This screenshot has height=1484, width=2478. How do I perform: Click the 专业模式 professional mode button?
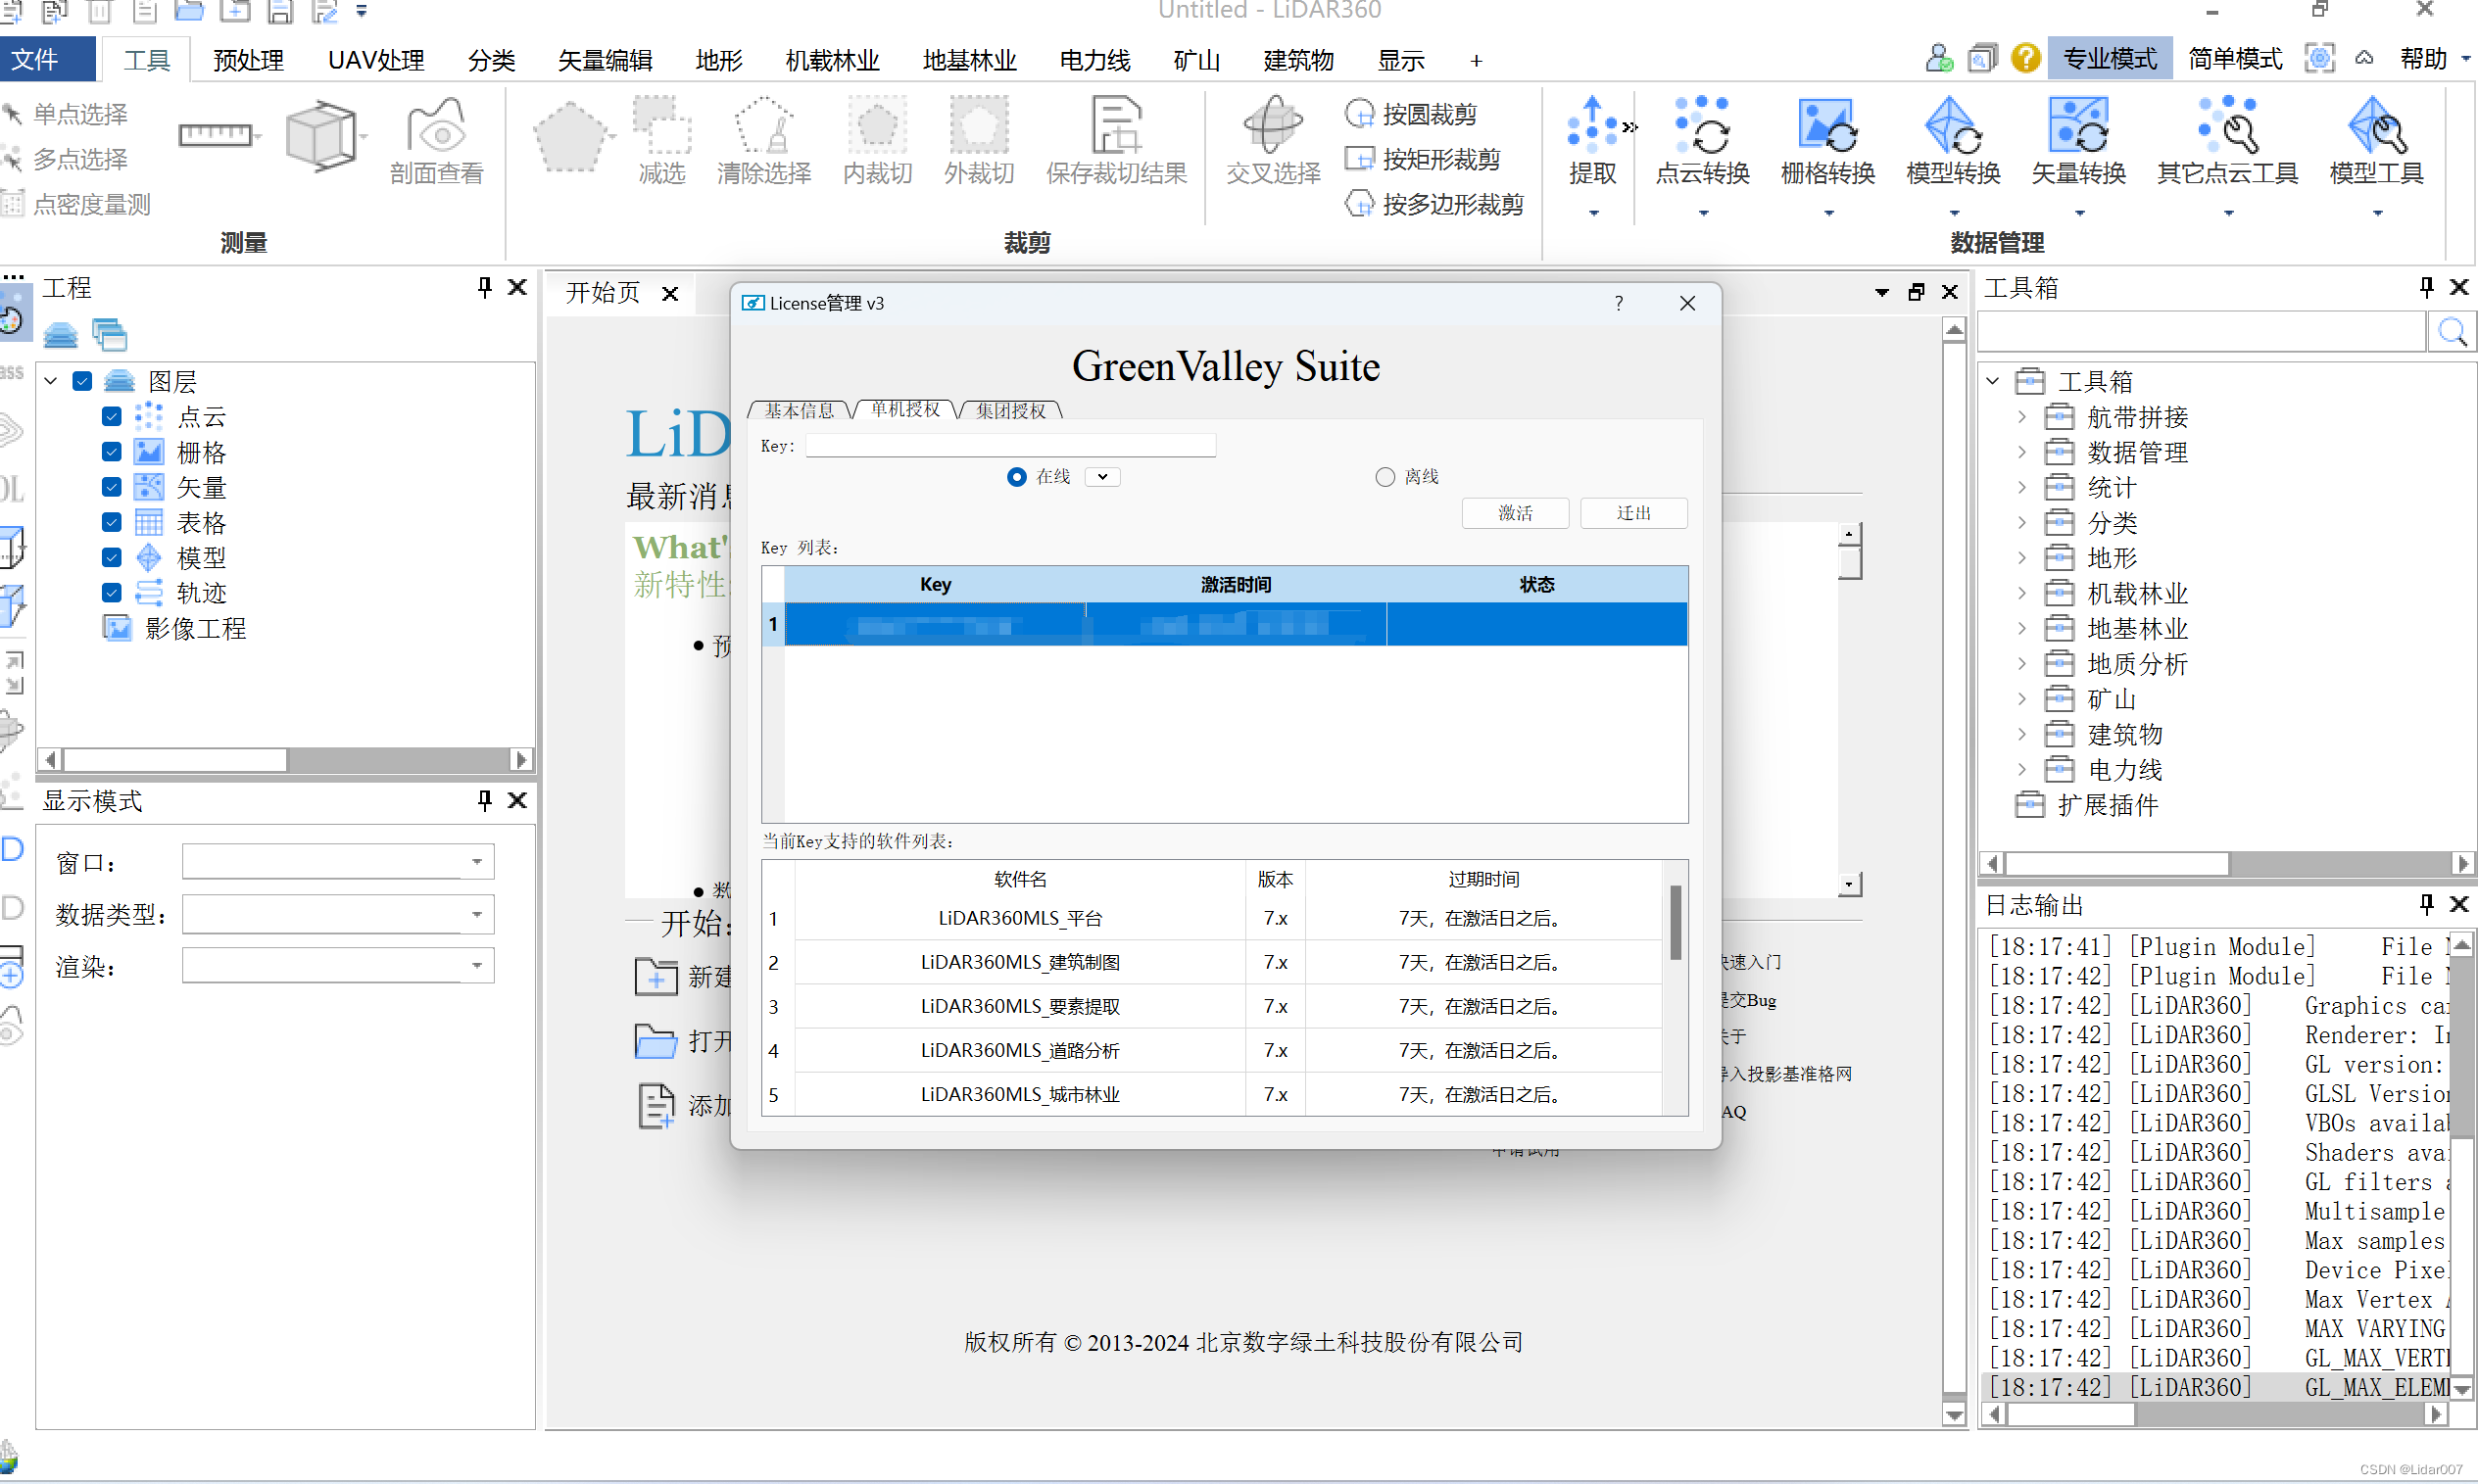(x=2109, y=58)
